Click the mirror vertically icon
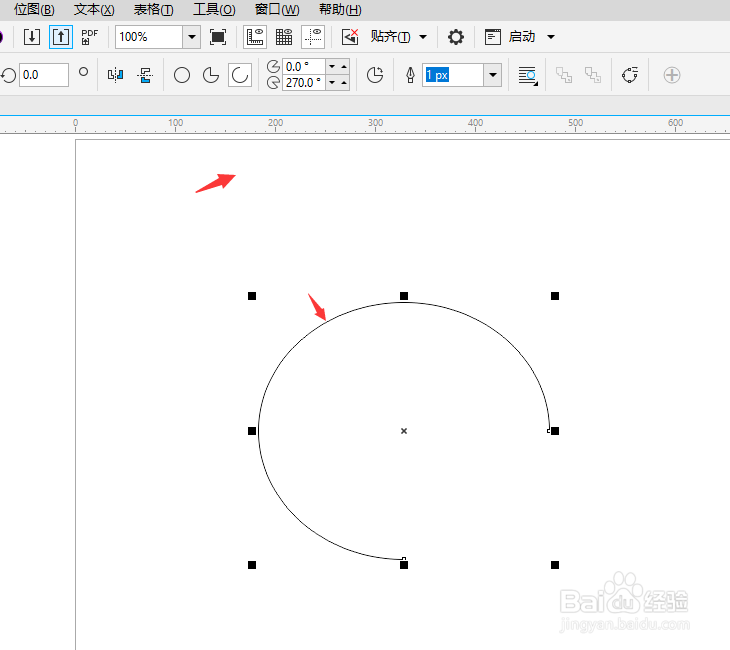The image size is (730, 650). pos(145,74)
